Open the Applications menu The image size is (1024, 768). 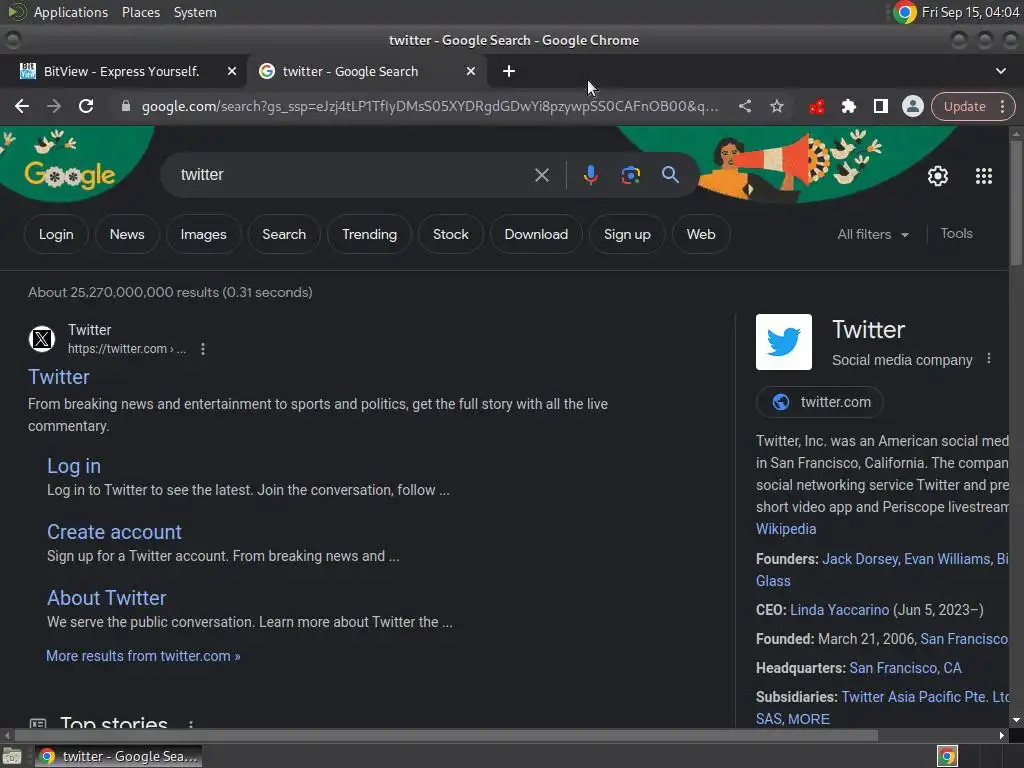pyautogui.click(x=71, y=12)
